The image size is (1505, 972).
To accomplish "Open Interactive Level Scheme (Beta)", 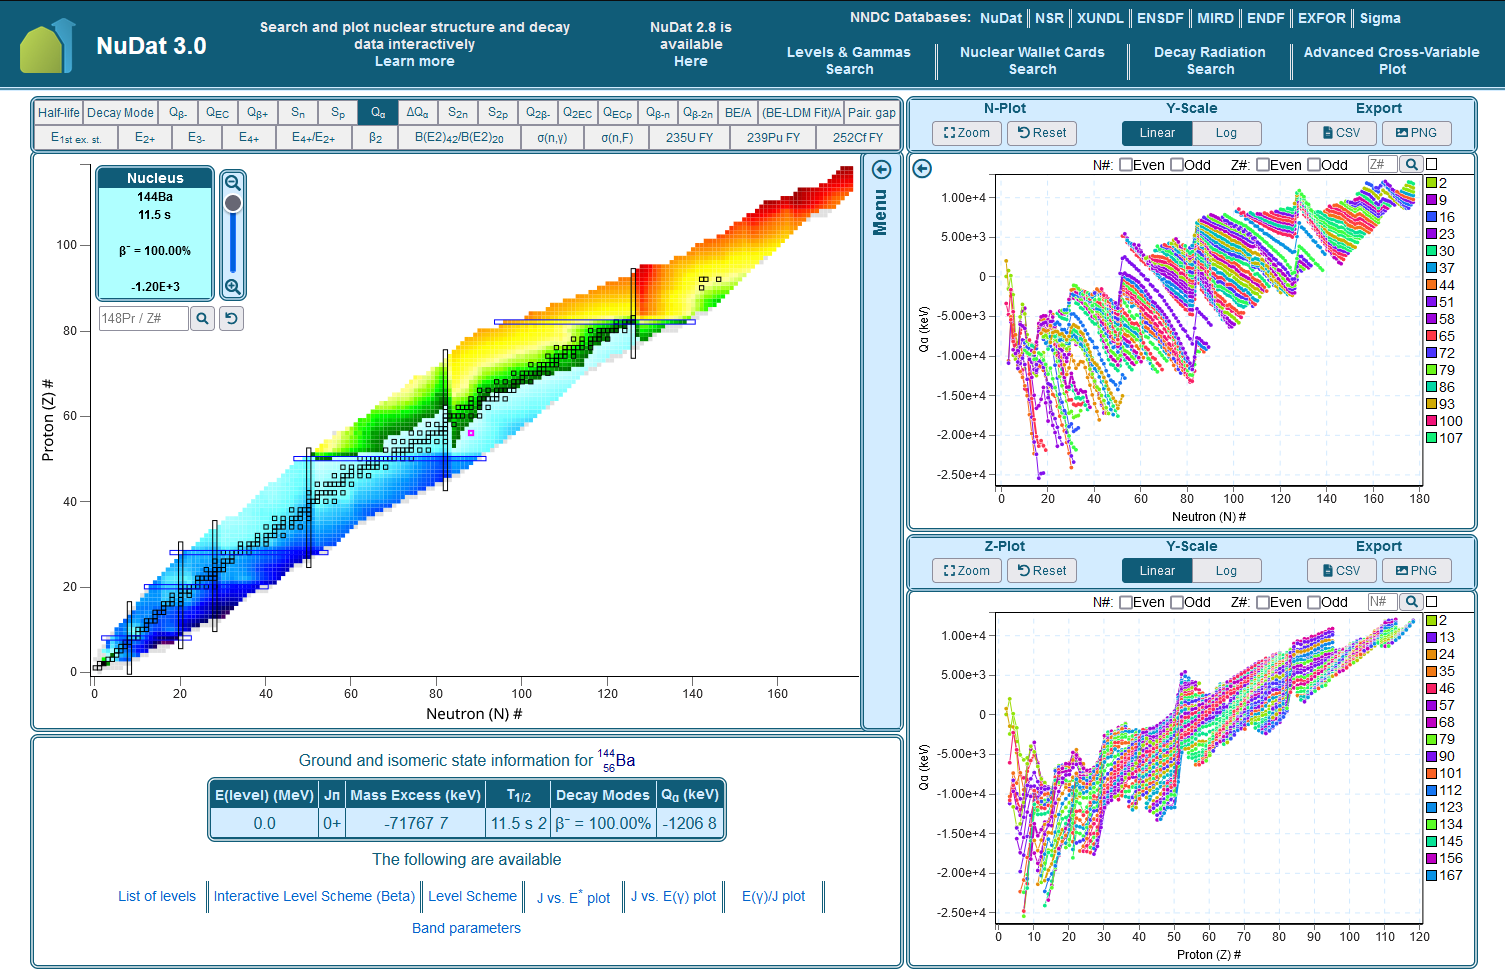I will click(x=314, y=896).
